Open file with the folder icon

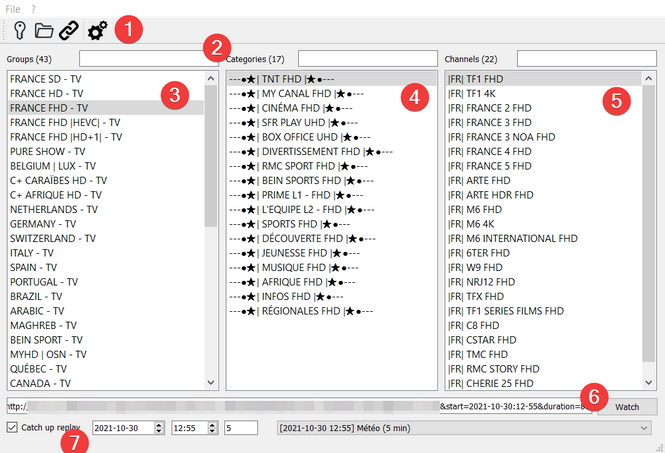pos(44,31)
